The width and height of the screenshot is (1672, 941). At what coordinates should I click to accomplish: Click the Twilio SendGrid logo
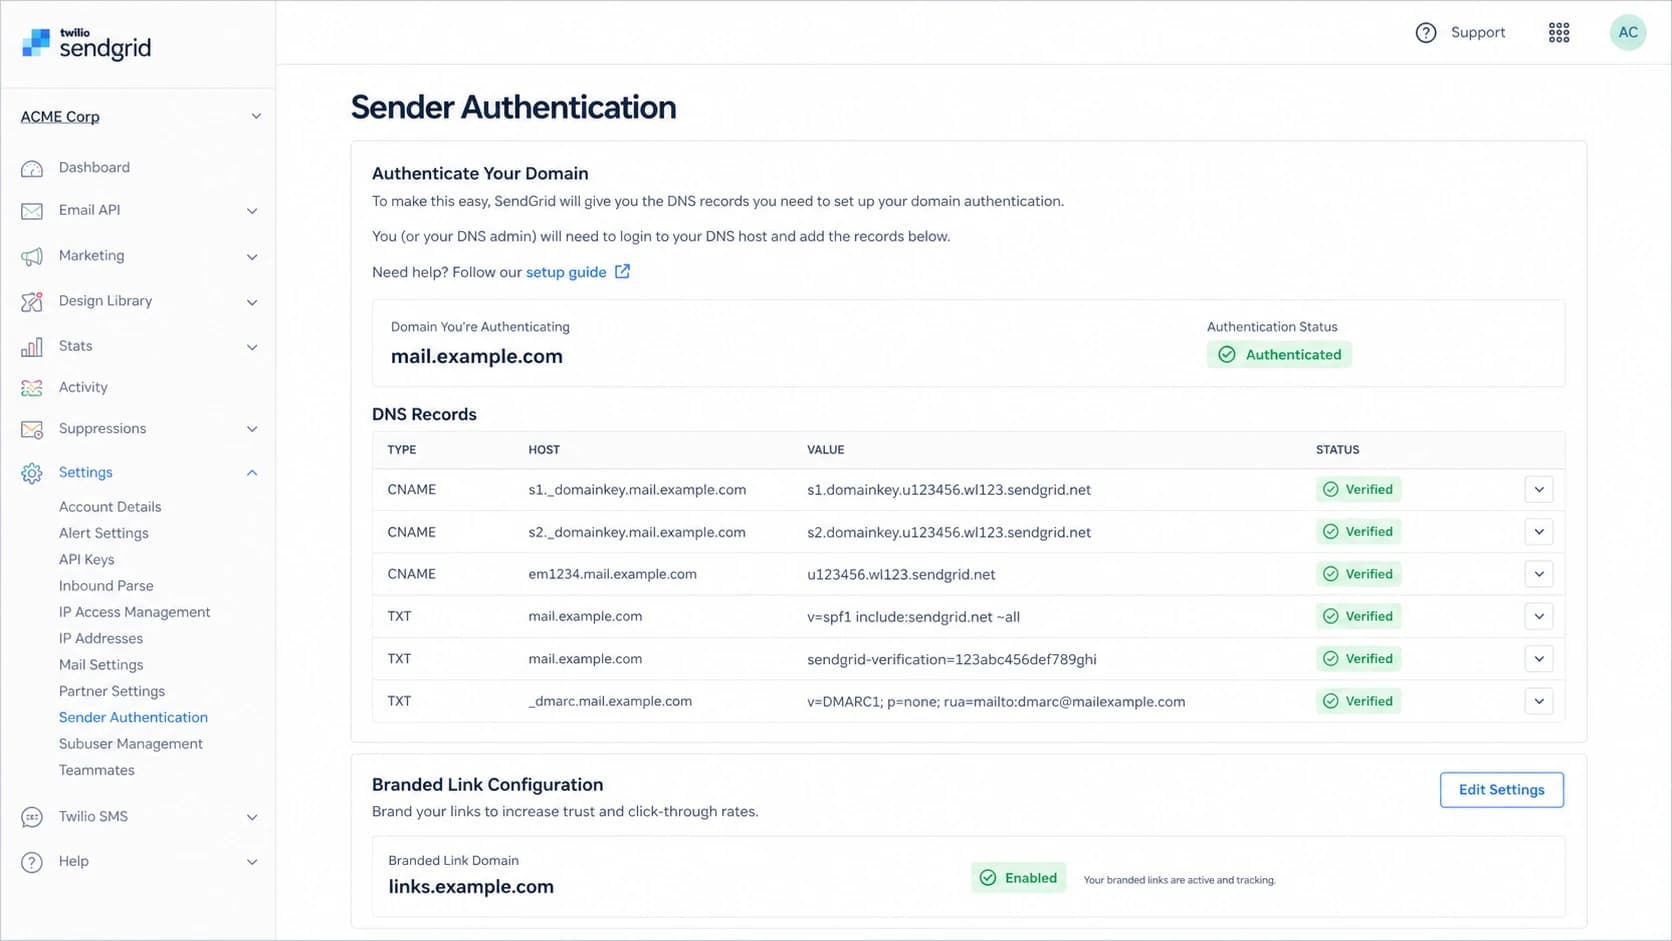(x=86, y=45)
